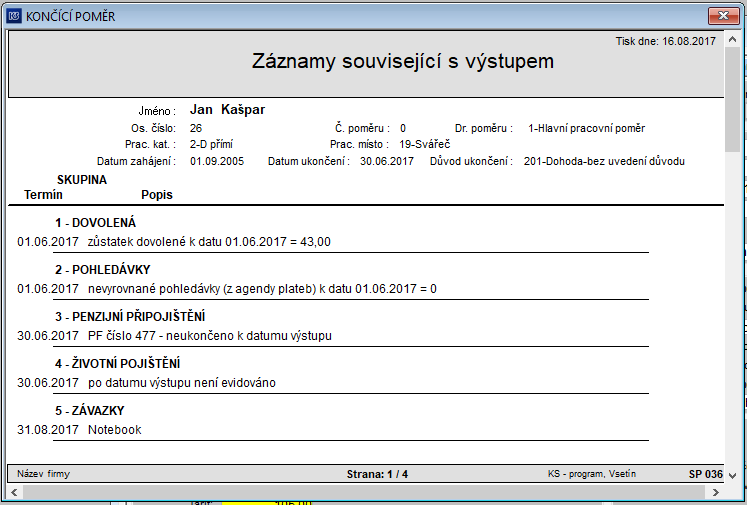Click work category '2-D přímí'

pyautogui.click(x=211, y=144)
